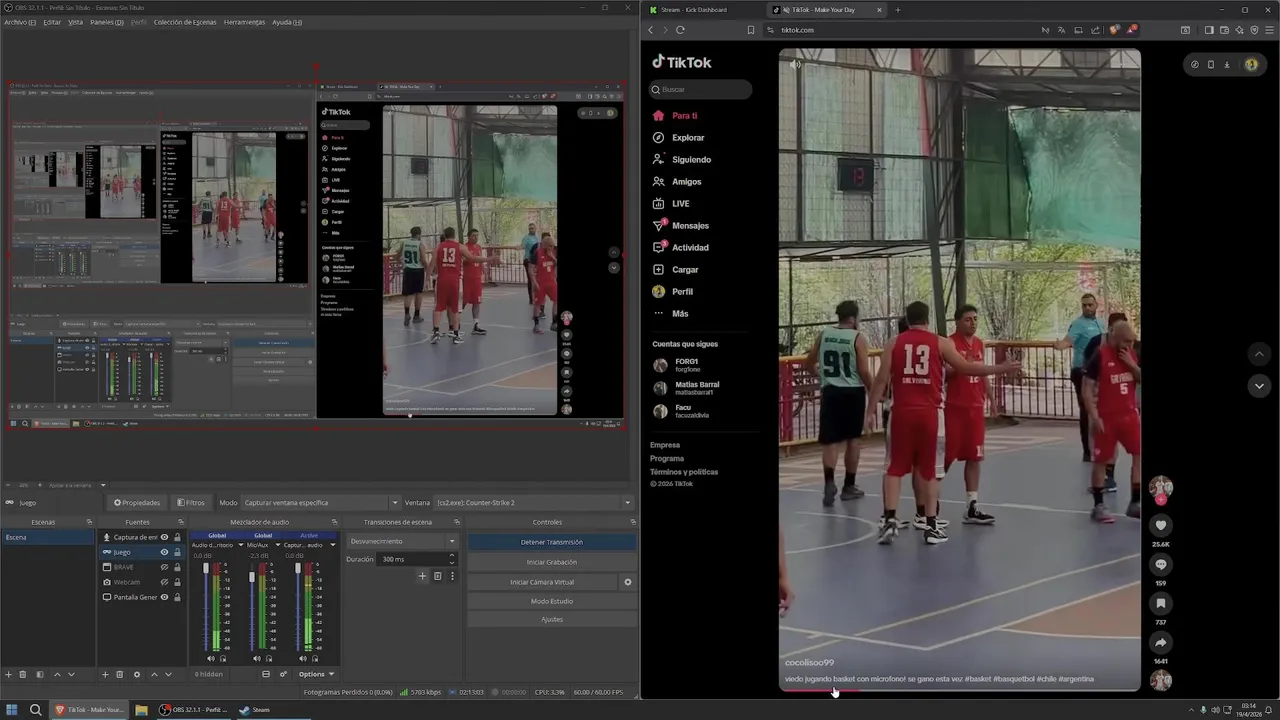Open TikTok Explorar sidebar item
Viewport: 1280px width, 720px height.
click(688, 138)
